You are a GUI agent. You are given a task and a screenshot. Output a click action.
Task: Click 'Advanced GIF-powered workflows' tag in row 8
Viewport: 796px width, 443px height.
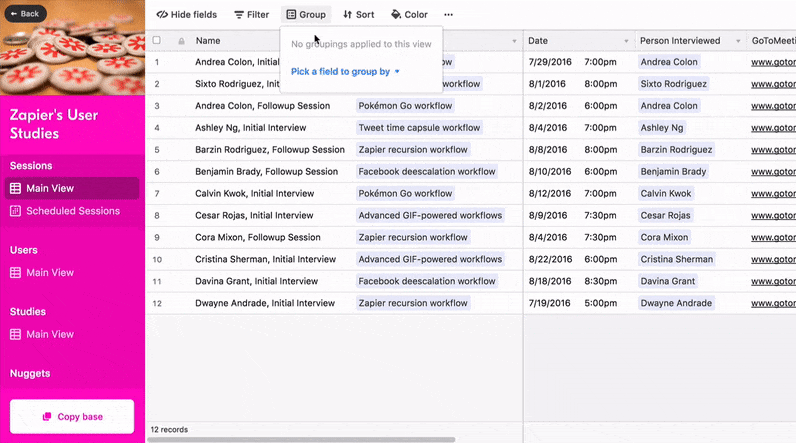[x=430, y=215]
